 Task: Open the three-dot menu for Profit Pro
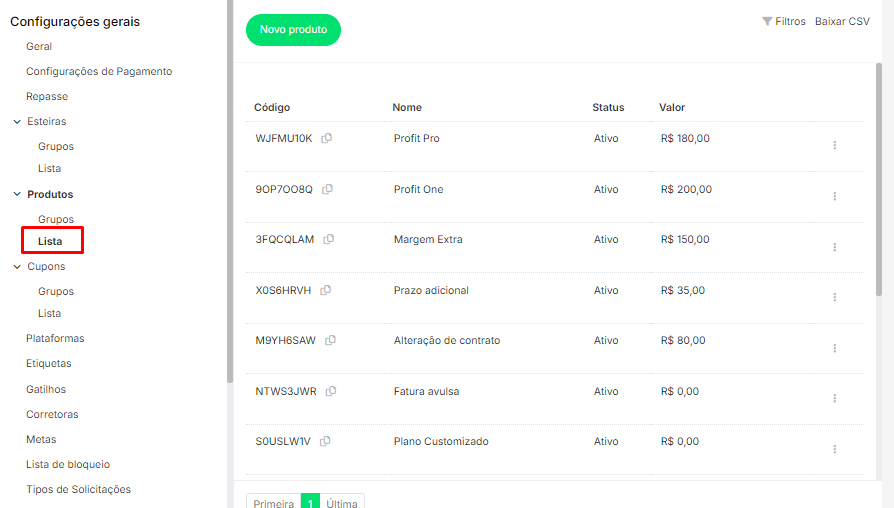click(x=834, y=145)
